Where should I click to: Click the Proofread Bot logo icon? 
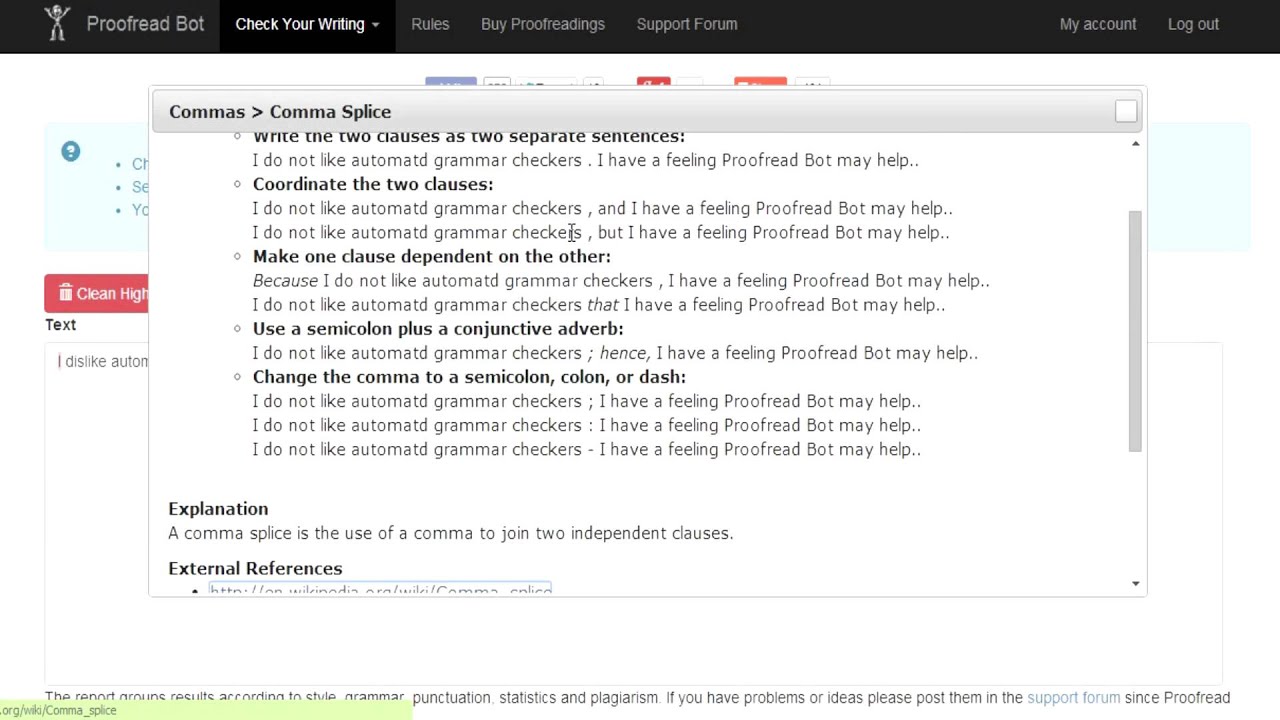57,23
